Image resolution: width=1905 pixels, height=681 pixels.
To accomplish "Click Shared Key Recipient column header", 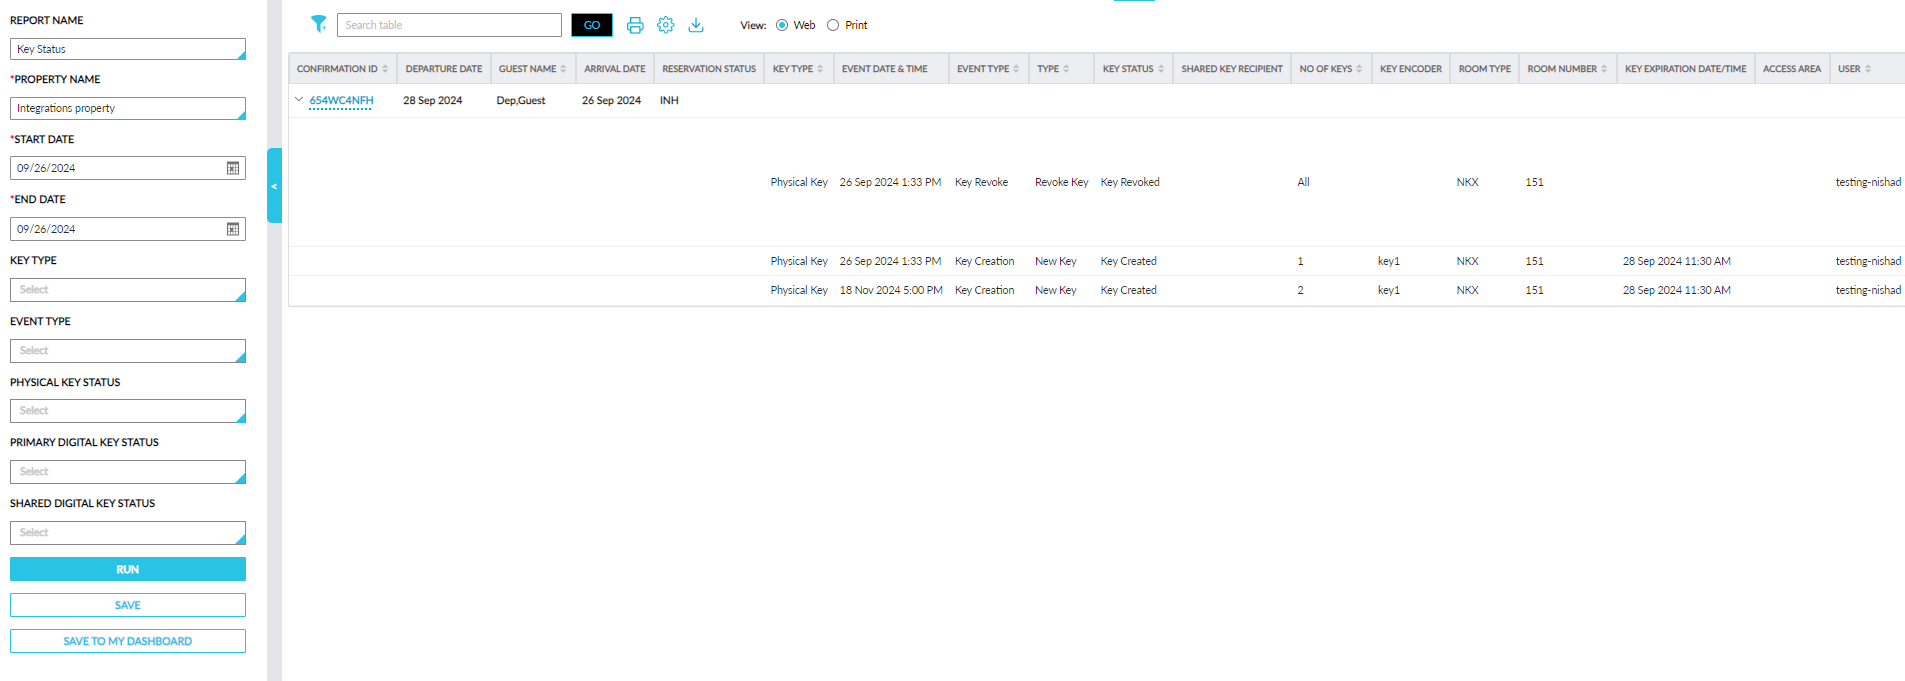I will pos(1232,69).
